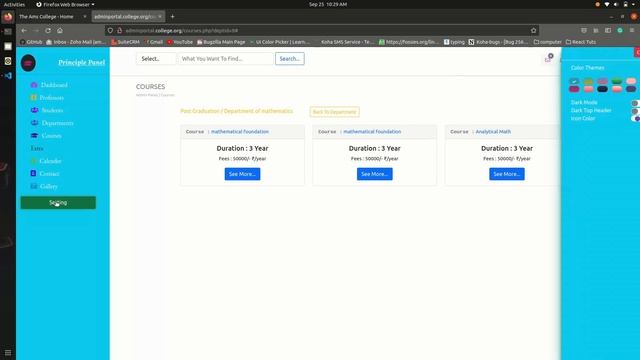Pick the olive yellow color theme swatch
640x360 pixels.
point(588,81)
